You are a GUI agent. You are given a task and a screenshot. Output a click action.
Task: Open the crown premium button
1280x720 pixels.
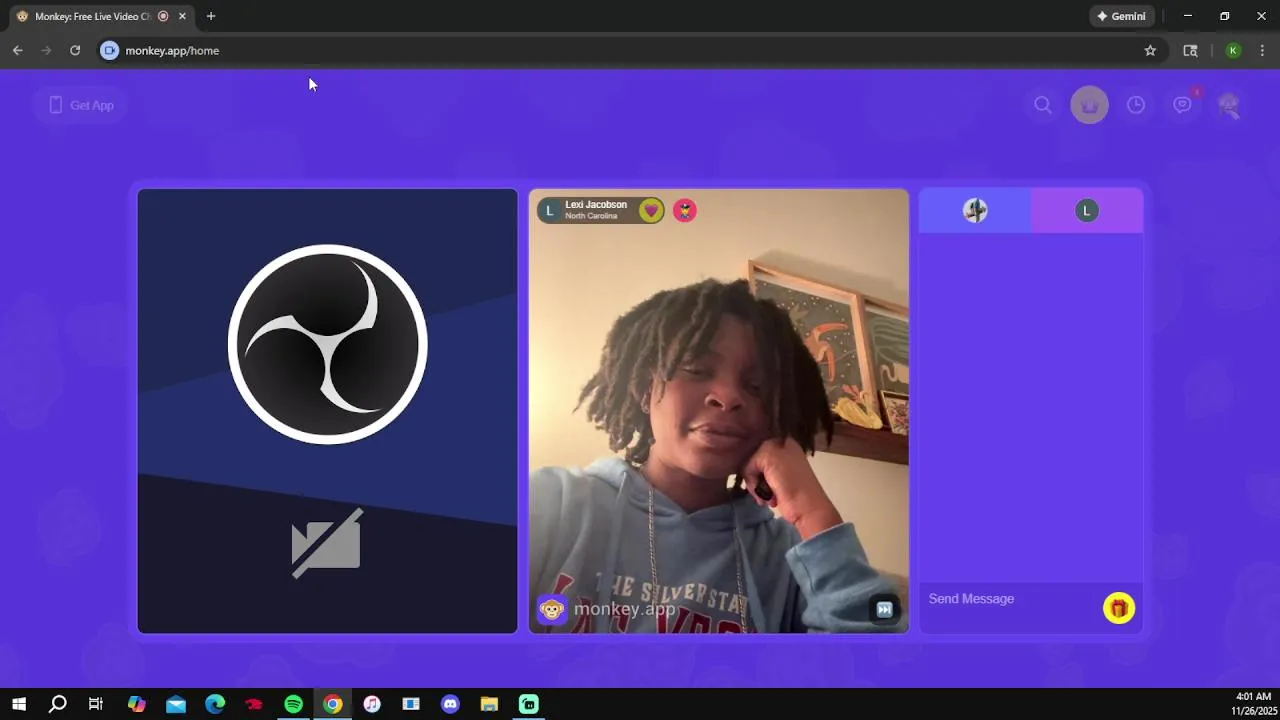point(1089,105)
